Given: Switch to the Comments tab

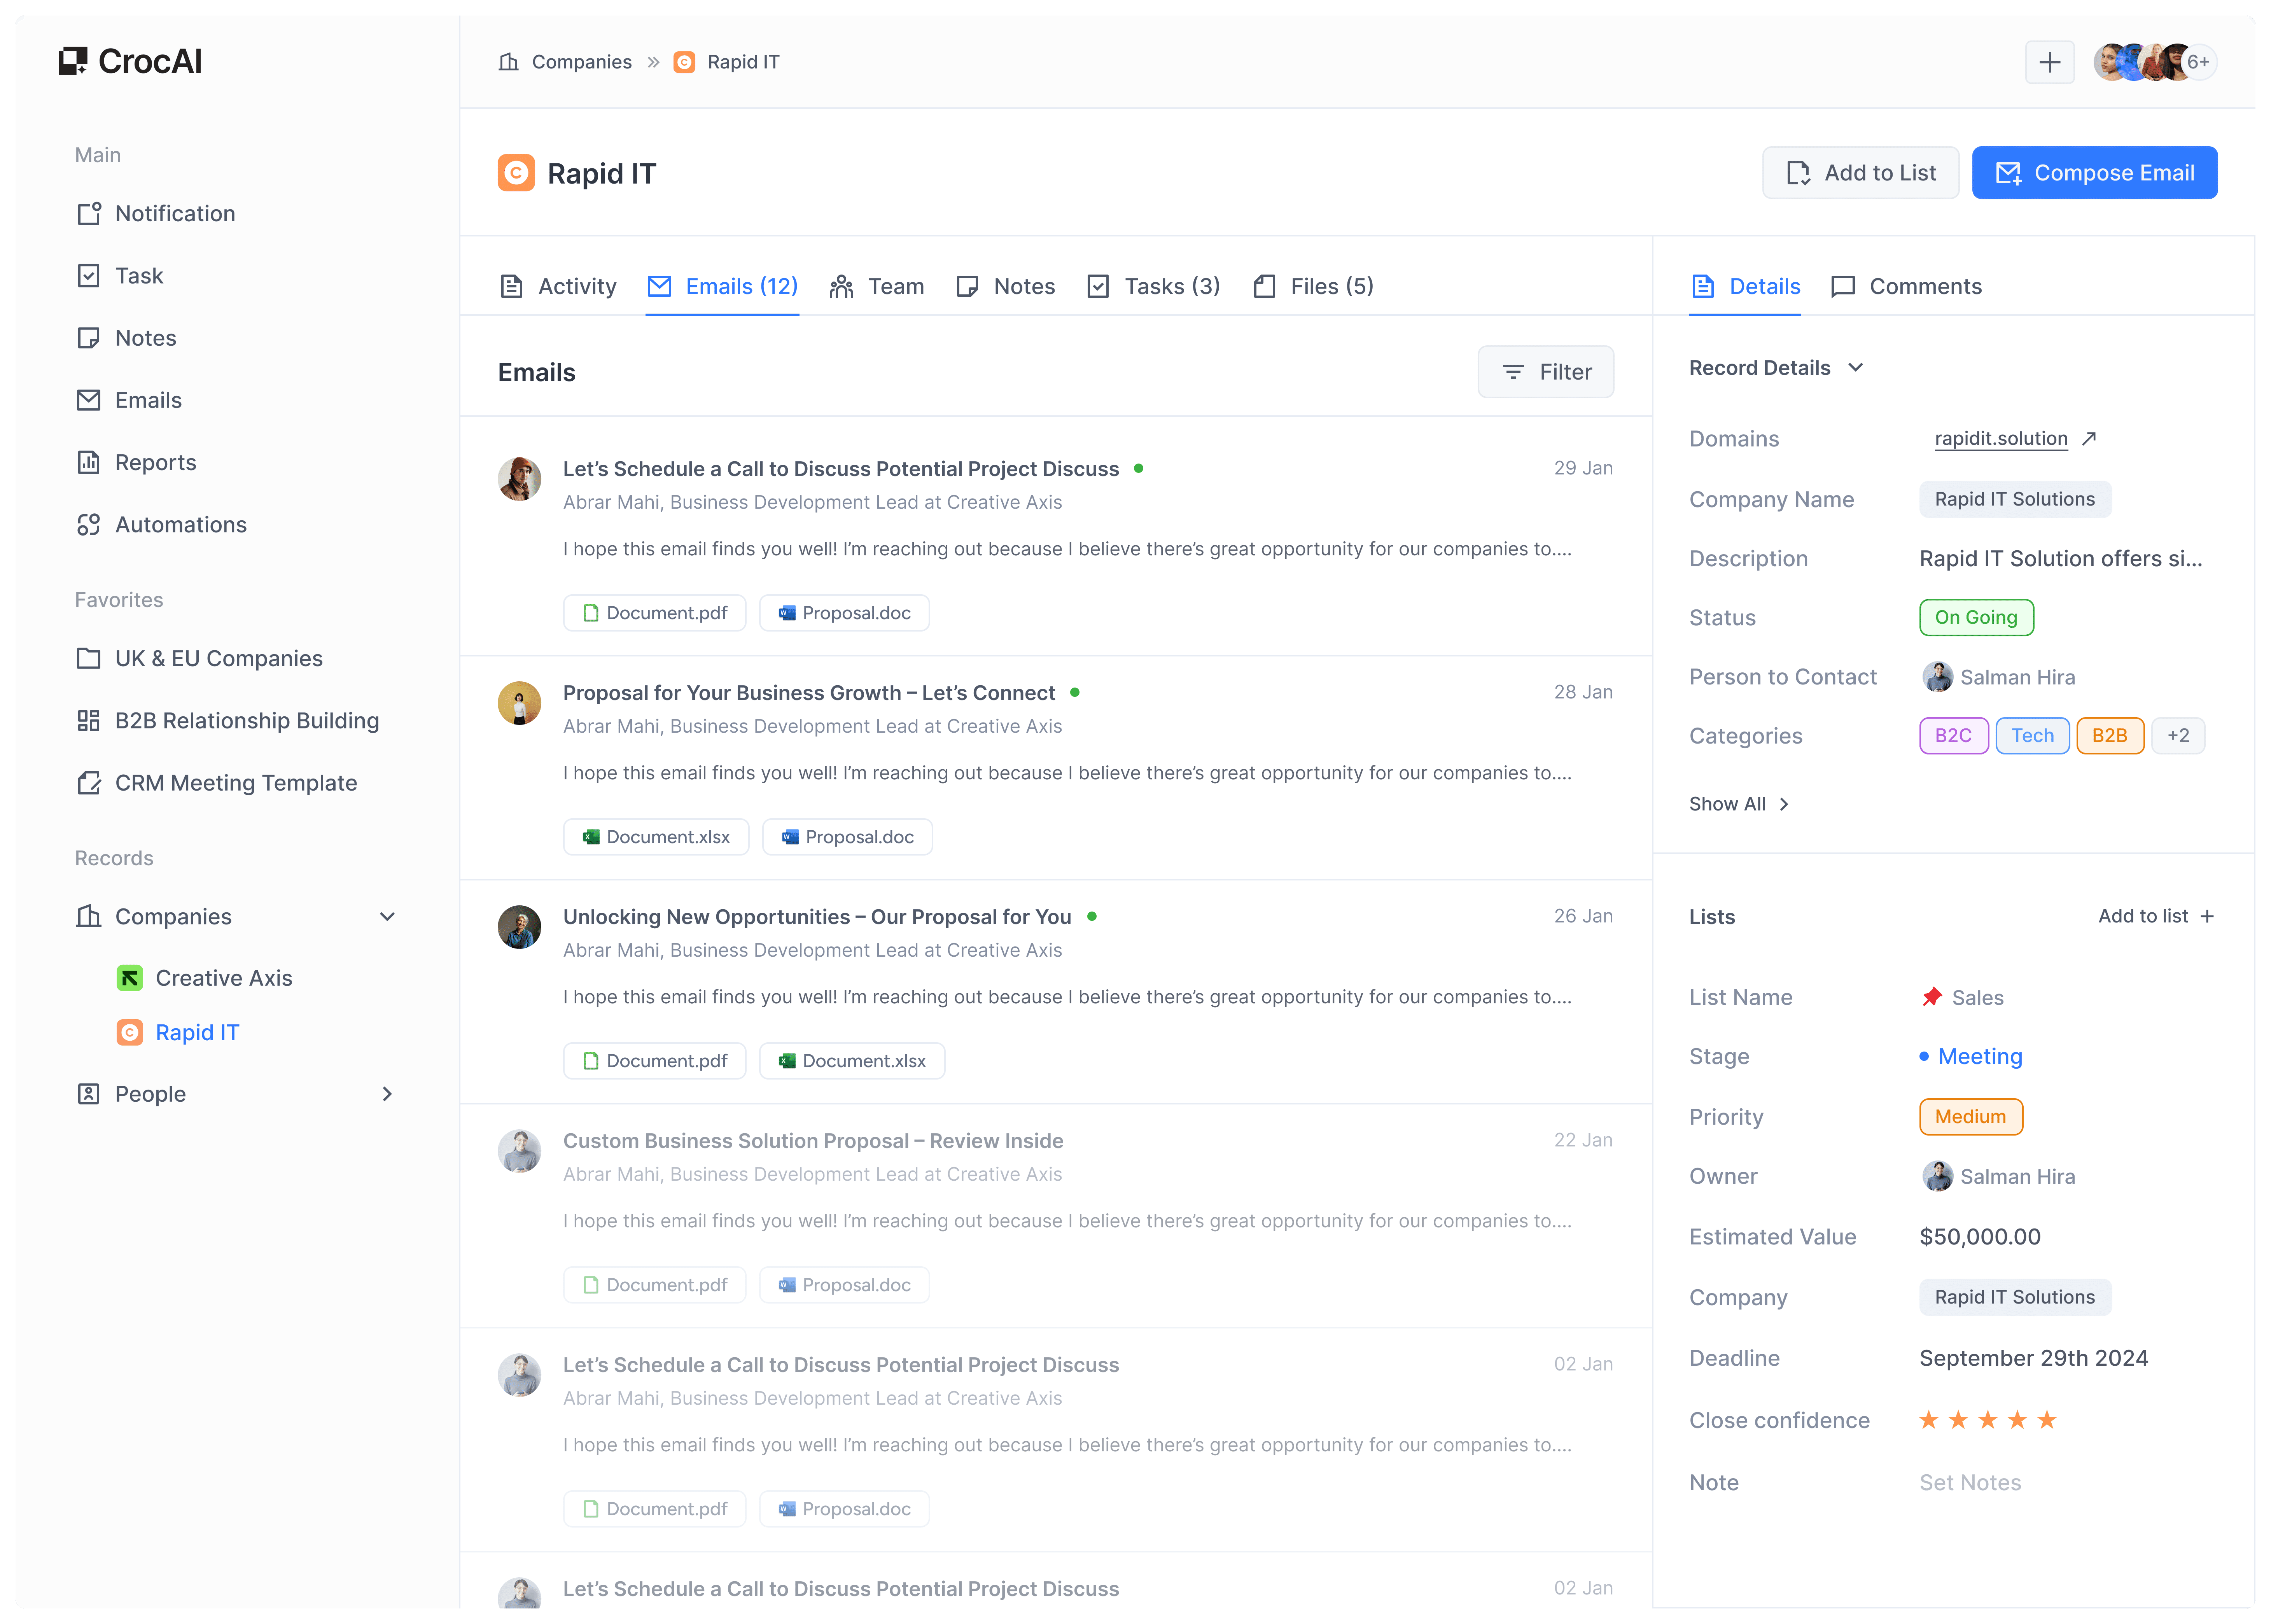Looking at the screenshot, I should pyautogui.click(x=1925, y=286).
